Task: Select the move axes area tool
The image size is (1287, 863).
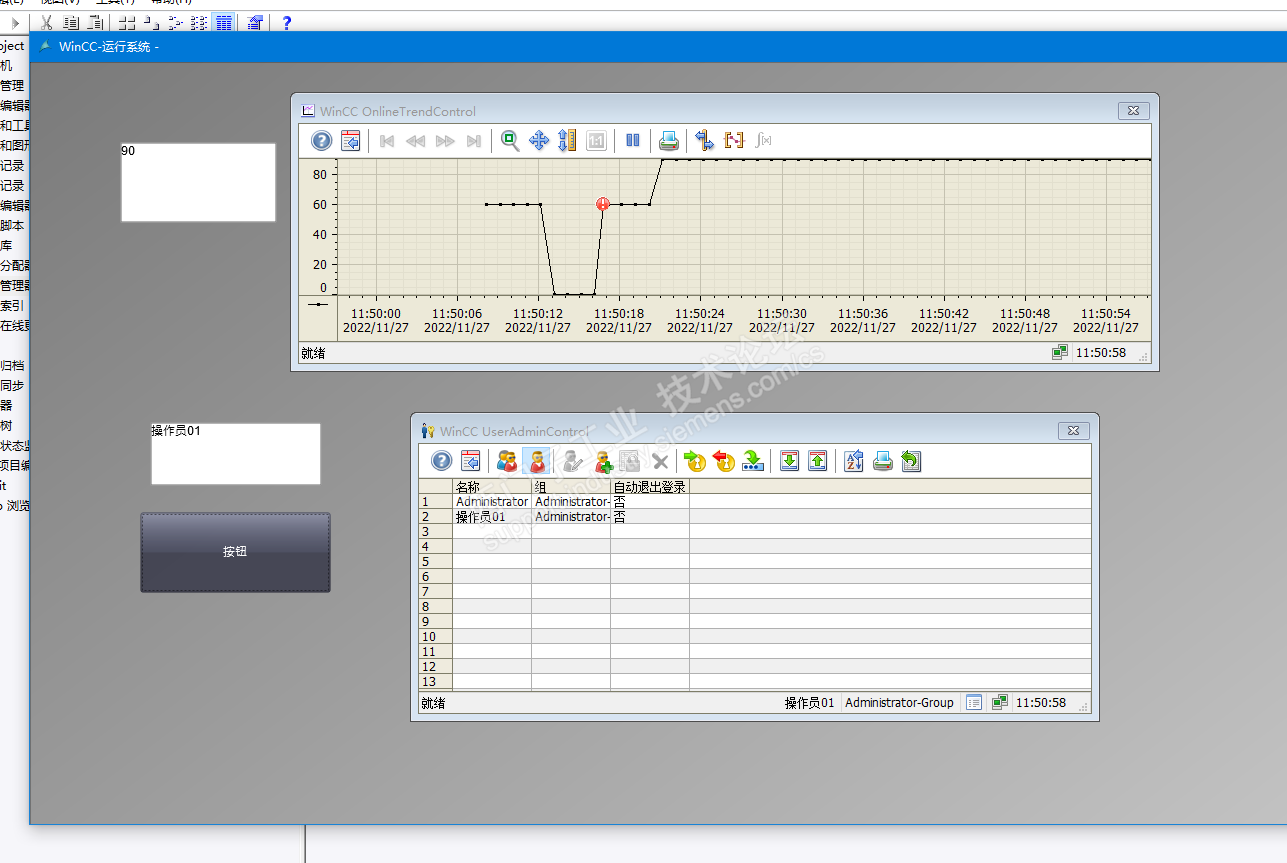Action: click(539, 141)
